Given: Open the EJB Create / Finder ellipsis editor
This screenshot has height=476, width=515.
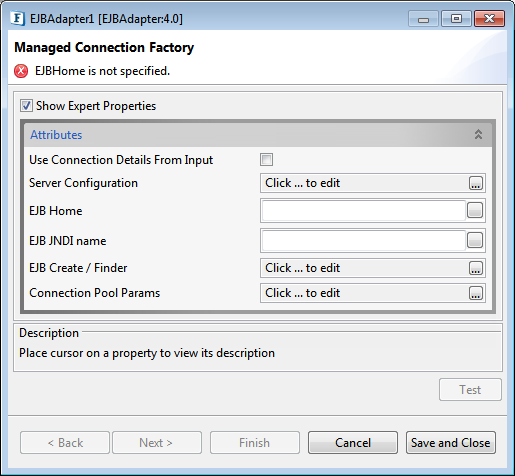Looking at the screenshot, I should pyautogui.click(x=476, y=268).
